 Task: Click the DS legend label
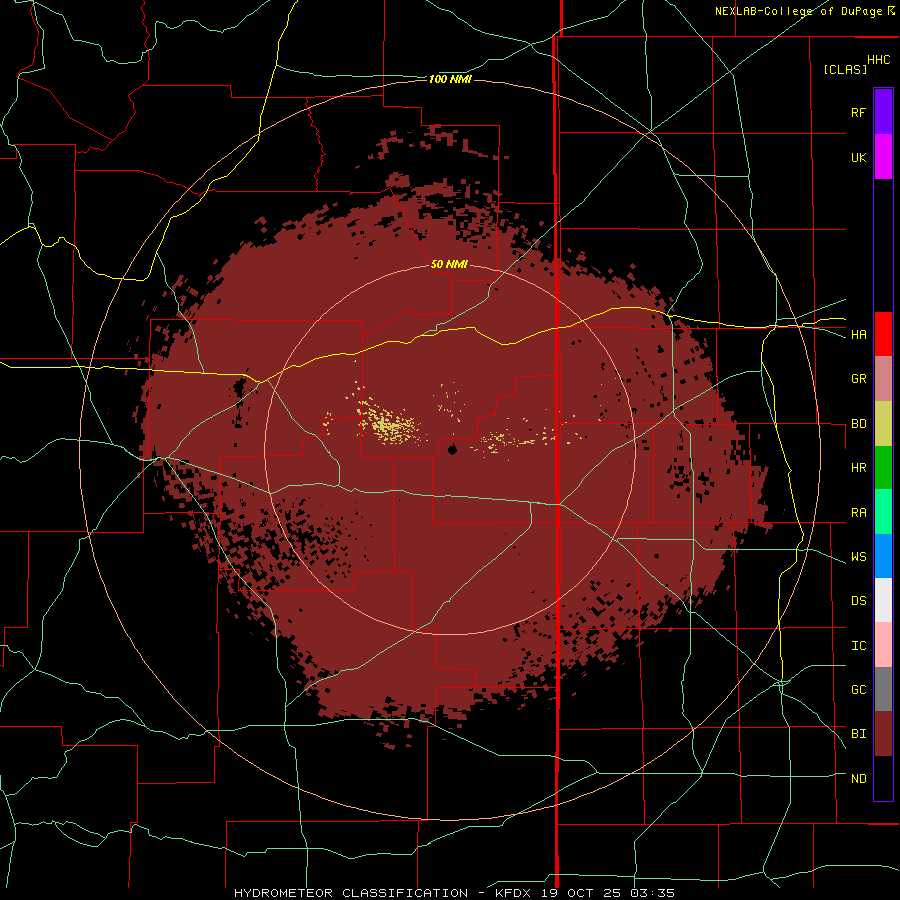point(858,600)
